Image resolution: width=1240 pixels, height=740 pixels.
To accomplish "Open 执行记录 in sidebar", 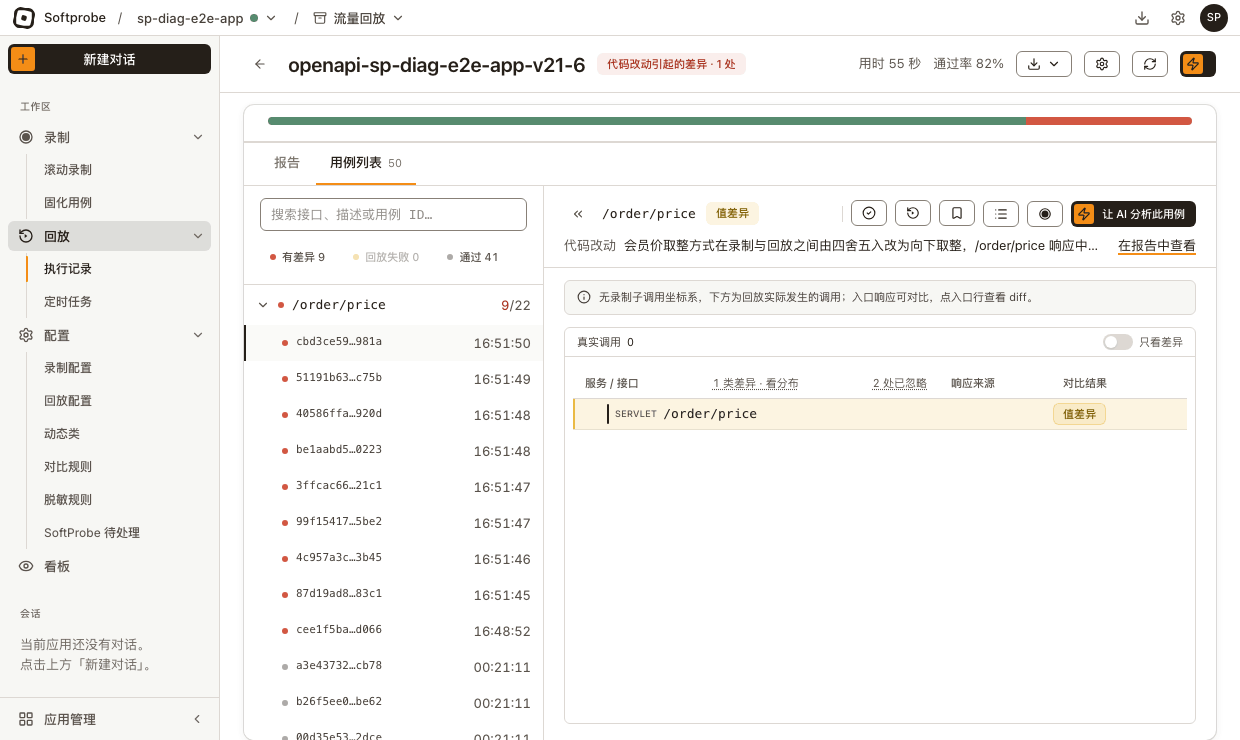I will point(68,269).
